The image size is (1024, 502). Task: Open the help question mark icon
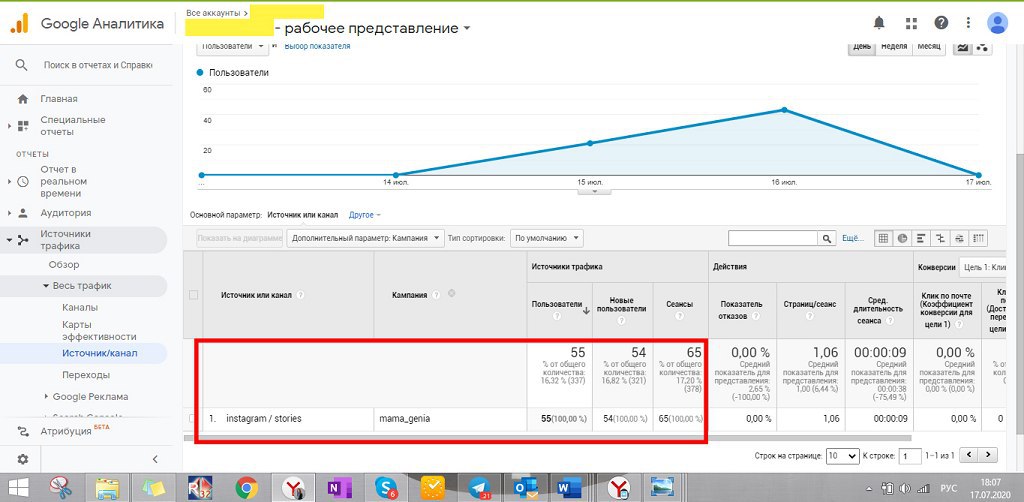click(x=941, y=23)
